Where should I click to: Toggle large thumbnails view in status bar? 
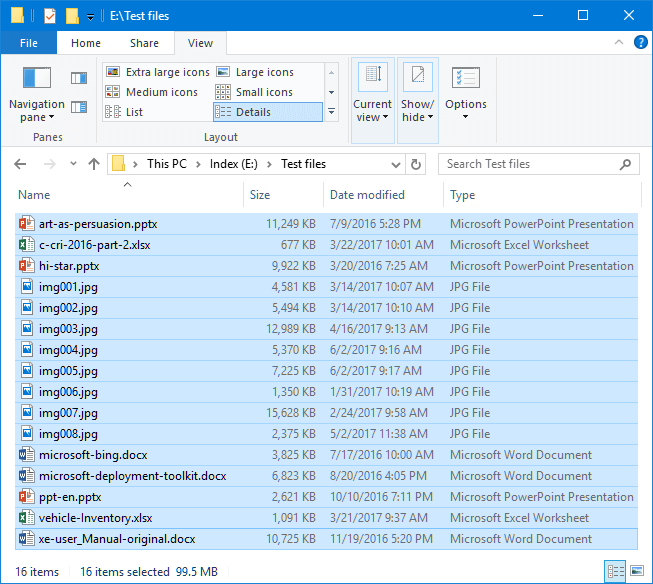636,571
